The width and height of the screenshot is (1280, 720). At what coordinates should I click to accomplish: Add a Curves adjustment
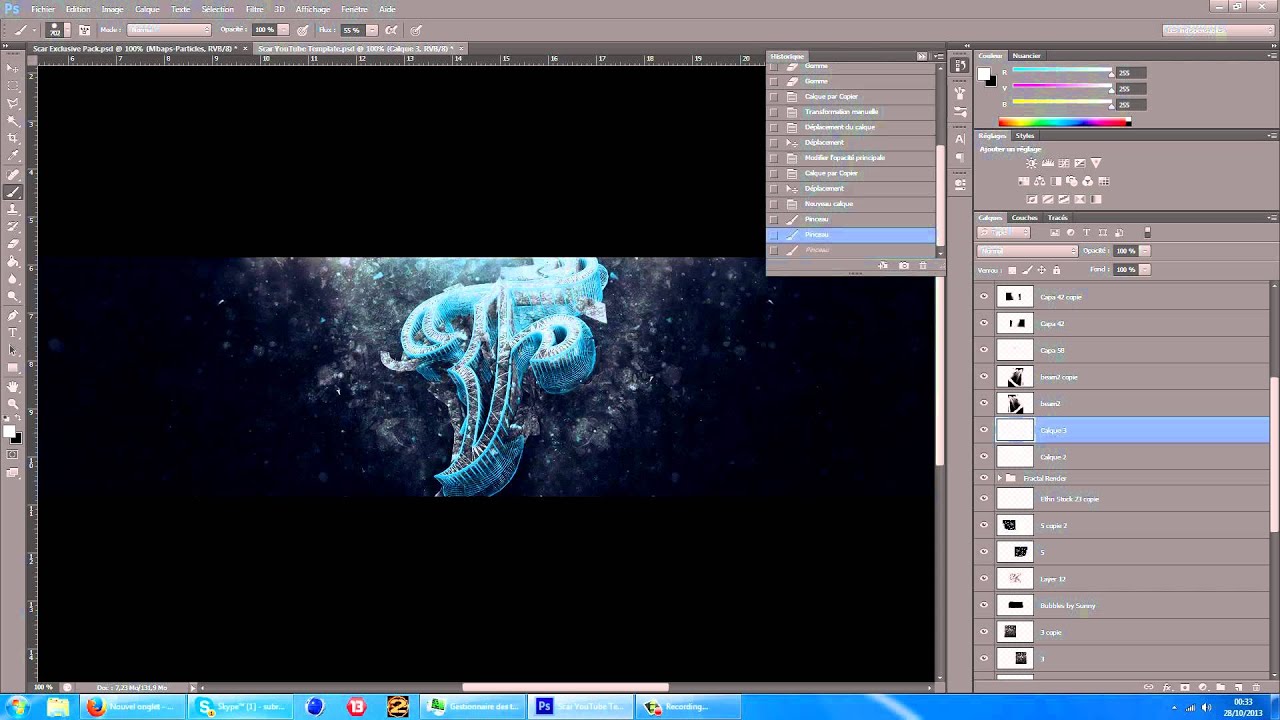pos(1063,163)
